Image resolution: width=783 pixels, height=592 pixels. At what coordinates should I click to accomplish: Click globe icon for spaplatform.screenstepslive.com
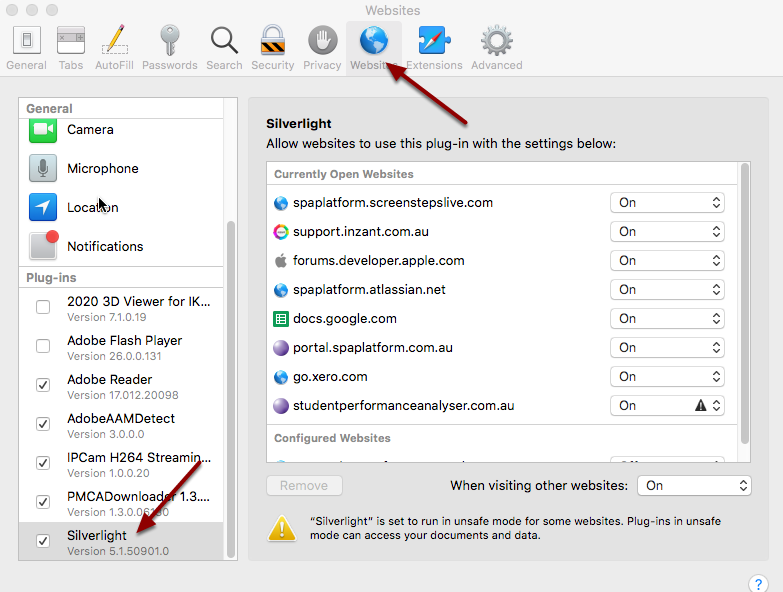(x=281, y=203)
